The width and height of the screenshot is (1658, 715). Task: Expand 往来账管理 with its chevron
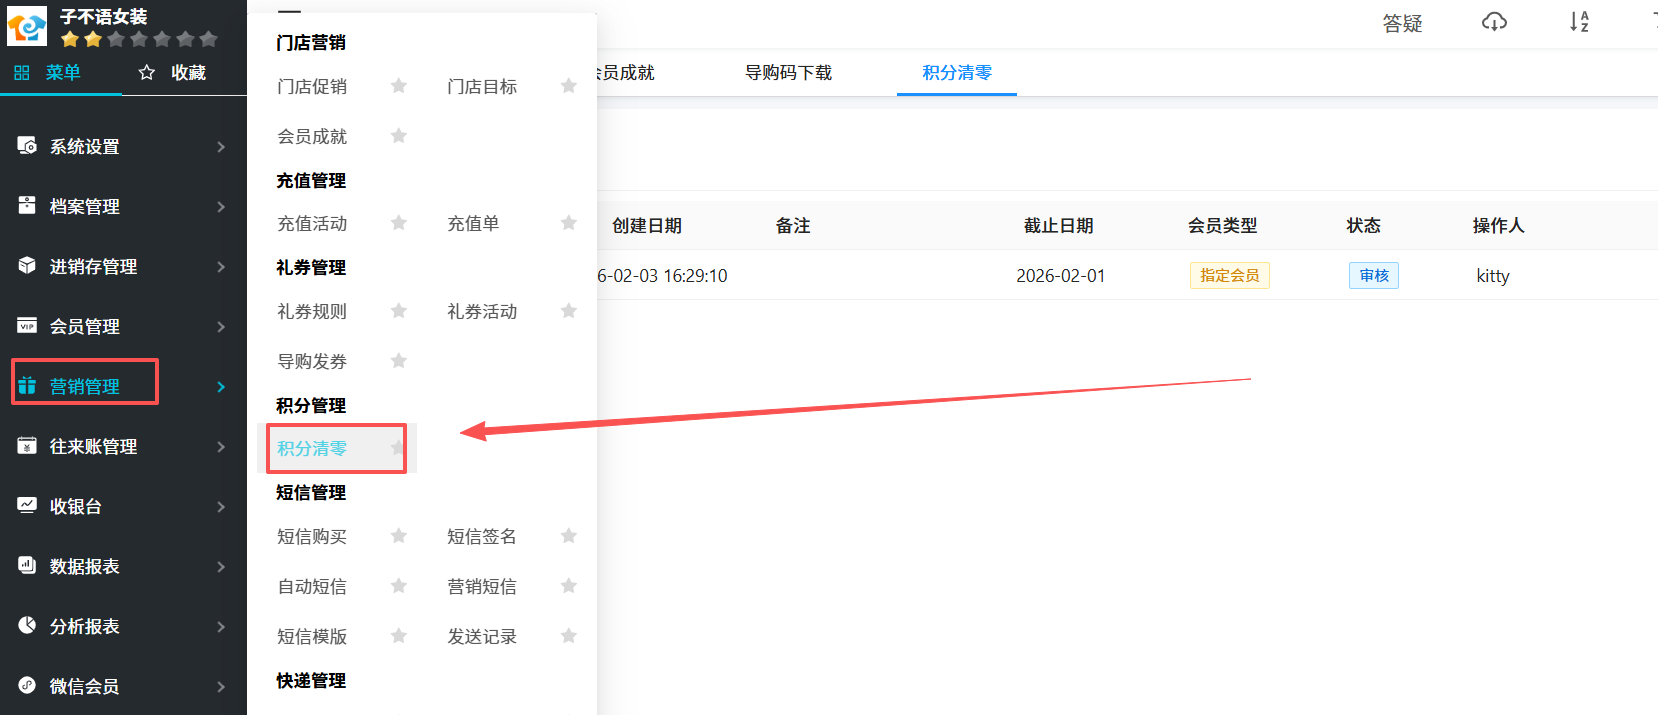[x=221, y=447]
